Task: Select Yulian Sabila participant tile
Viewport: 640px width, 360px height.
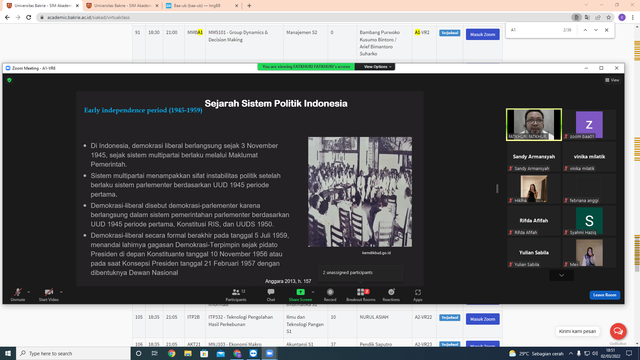Action: coord(533,253)
